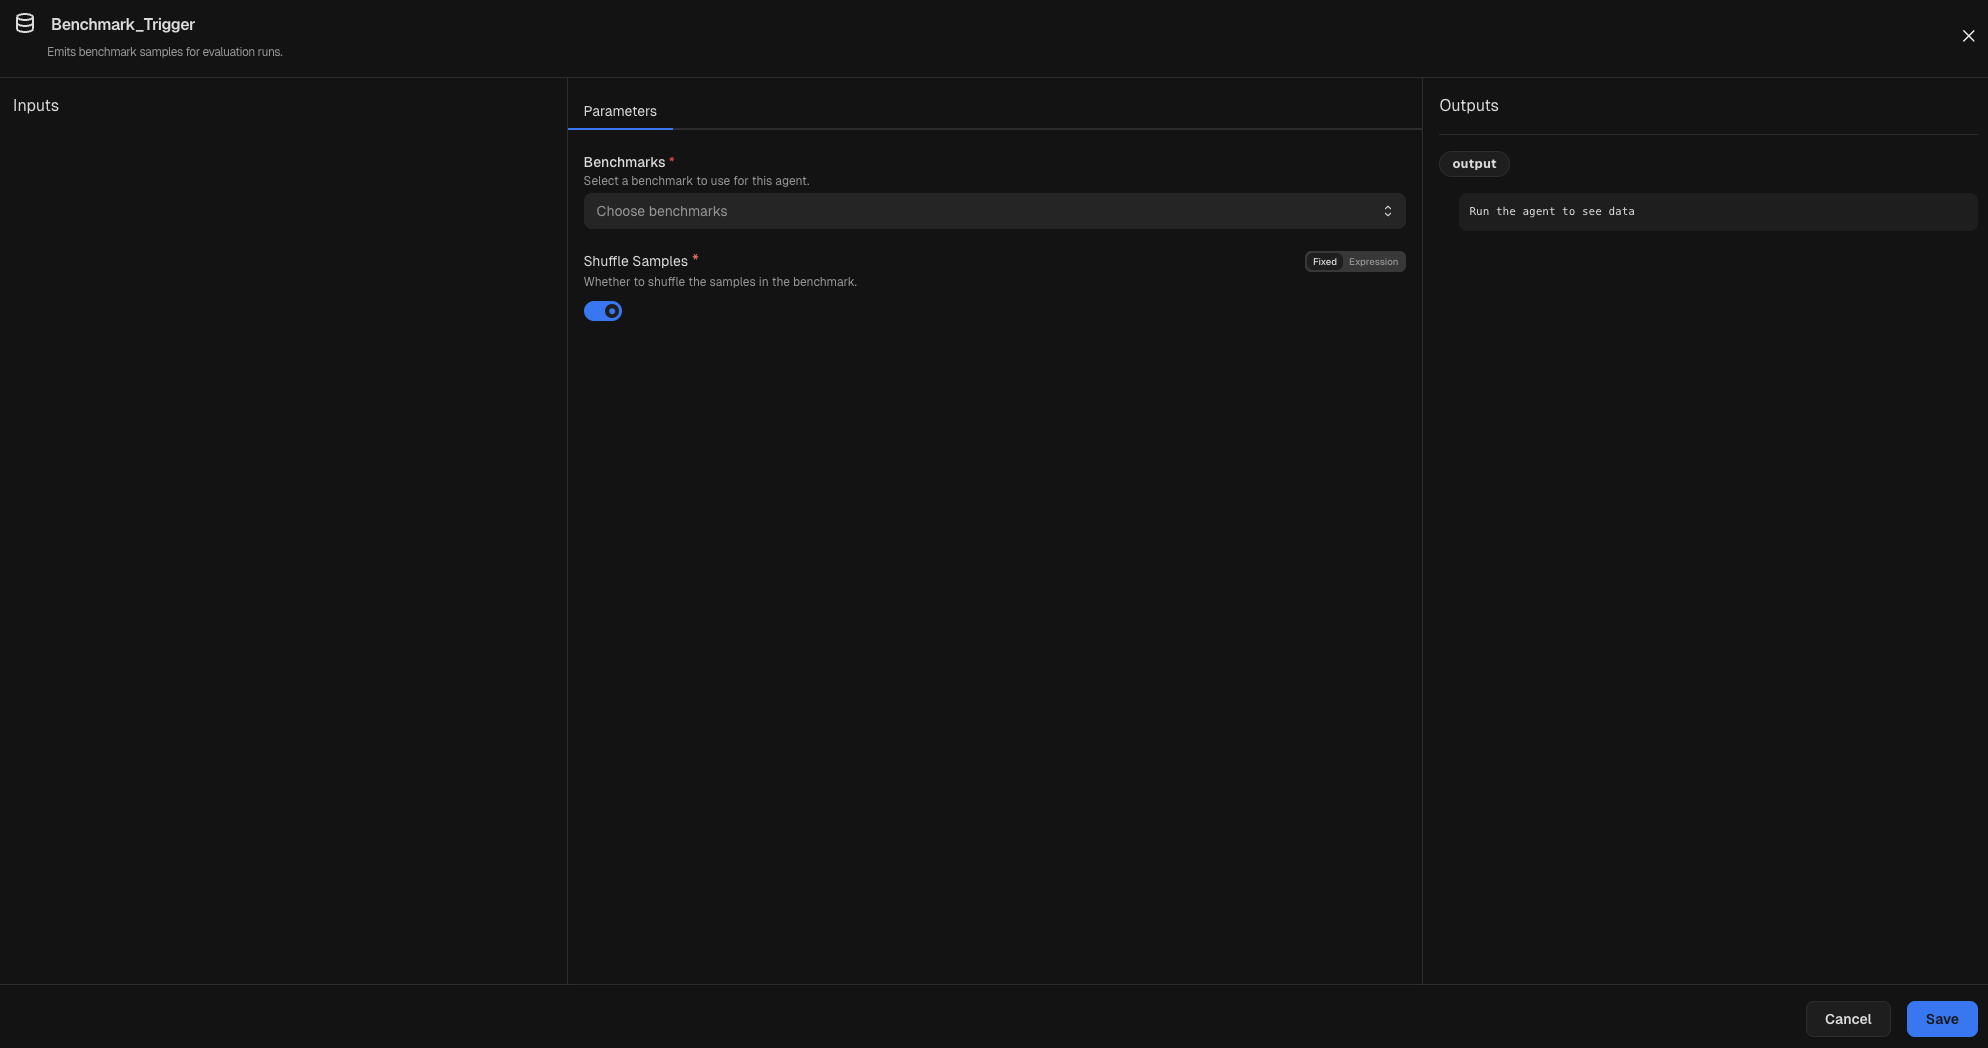The image size is (1988, 1048).
Task: Click the Benchmark_Trigger database node icon
Action: [25, 23]
